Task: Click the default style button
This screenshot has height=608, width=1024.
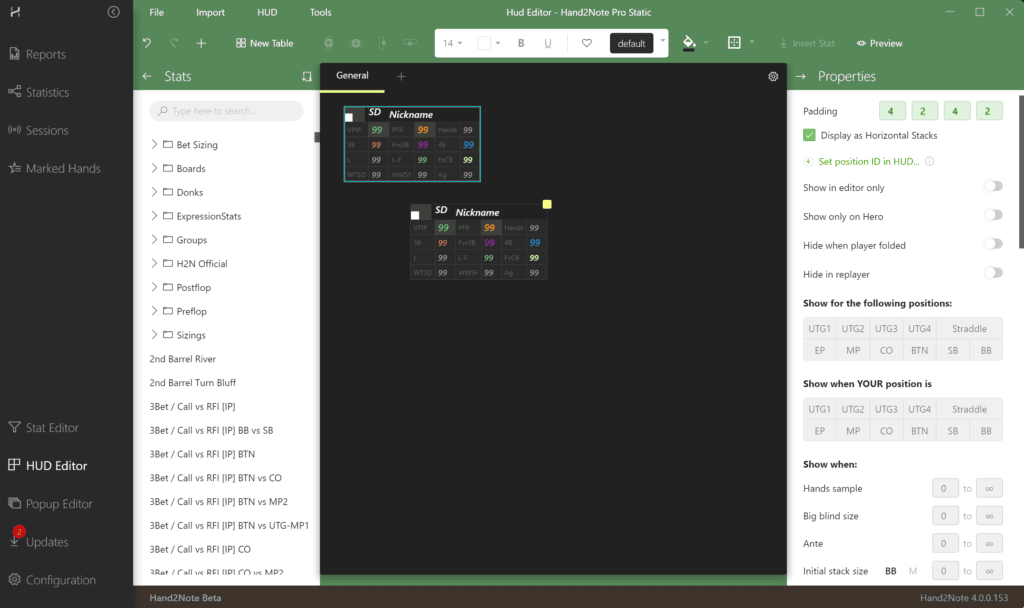Action: [632, 43]
